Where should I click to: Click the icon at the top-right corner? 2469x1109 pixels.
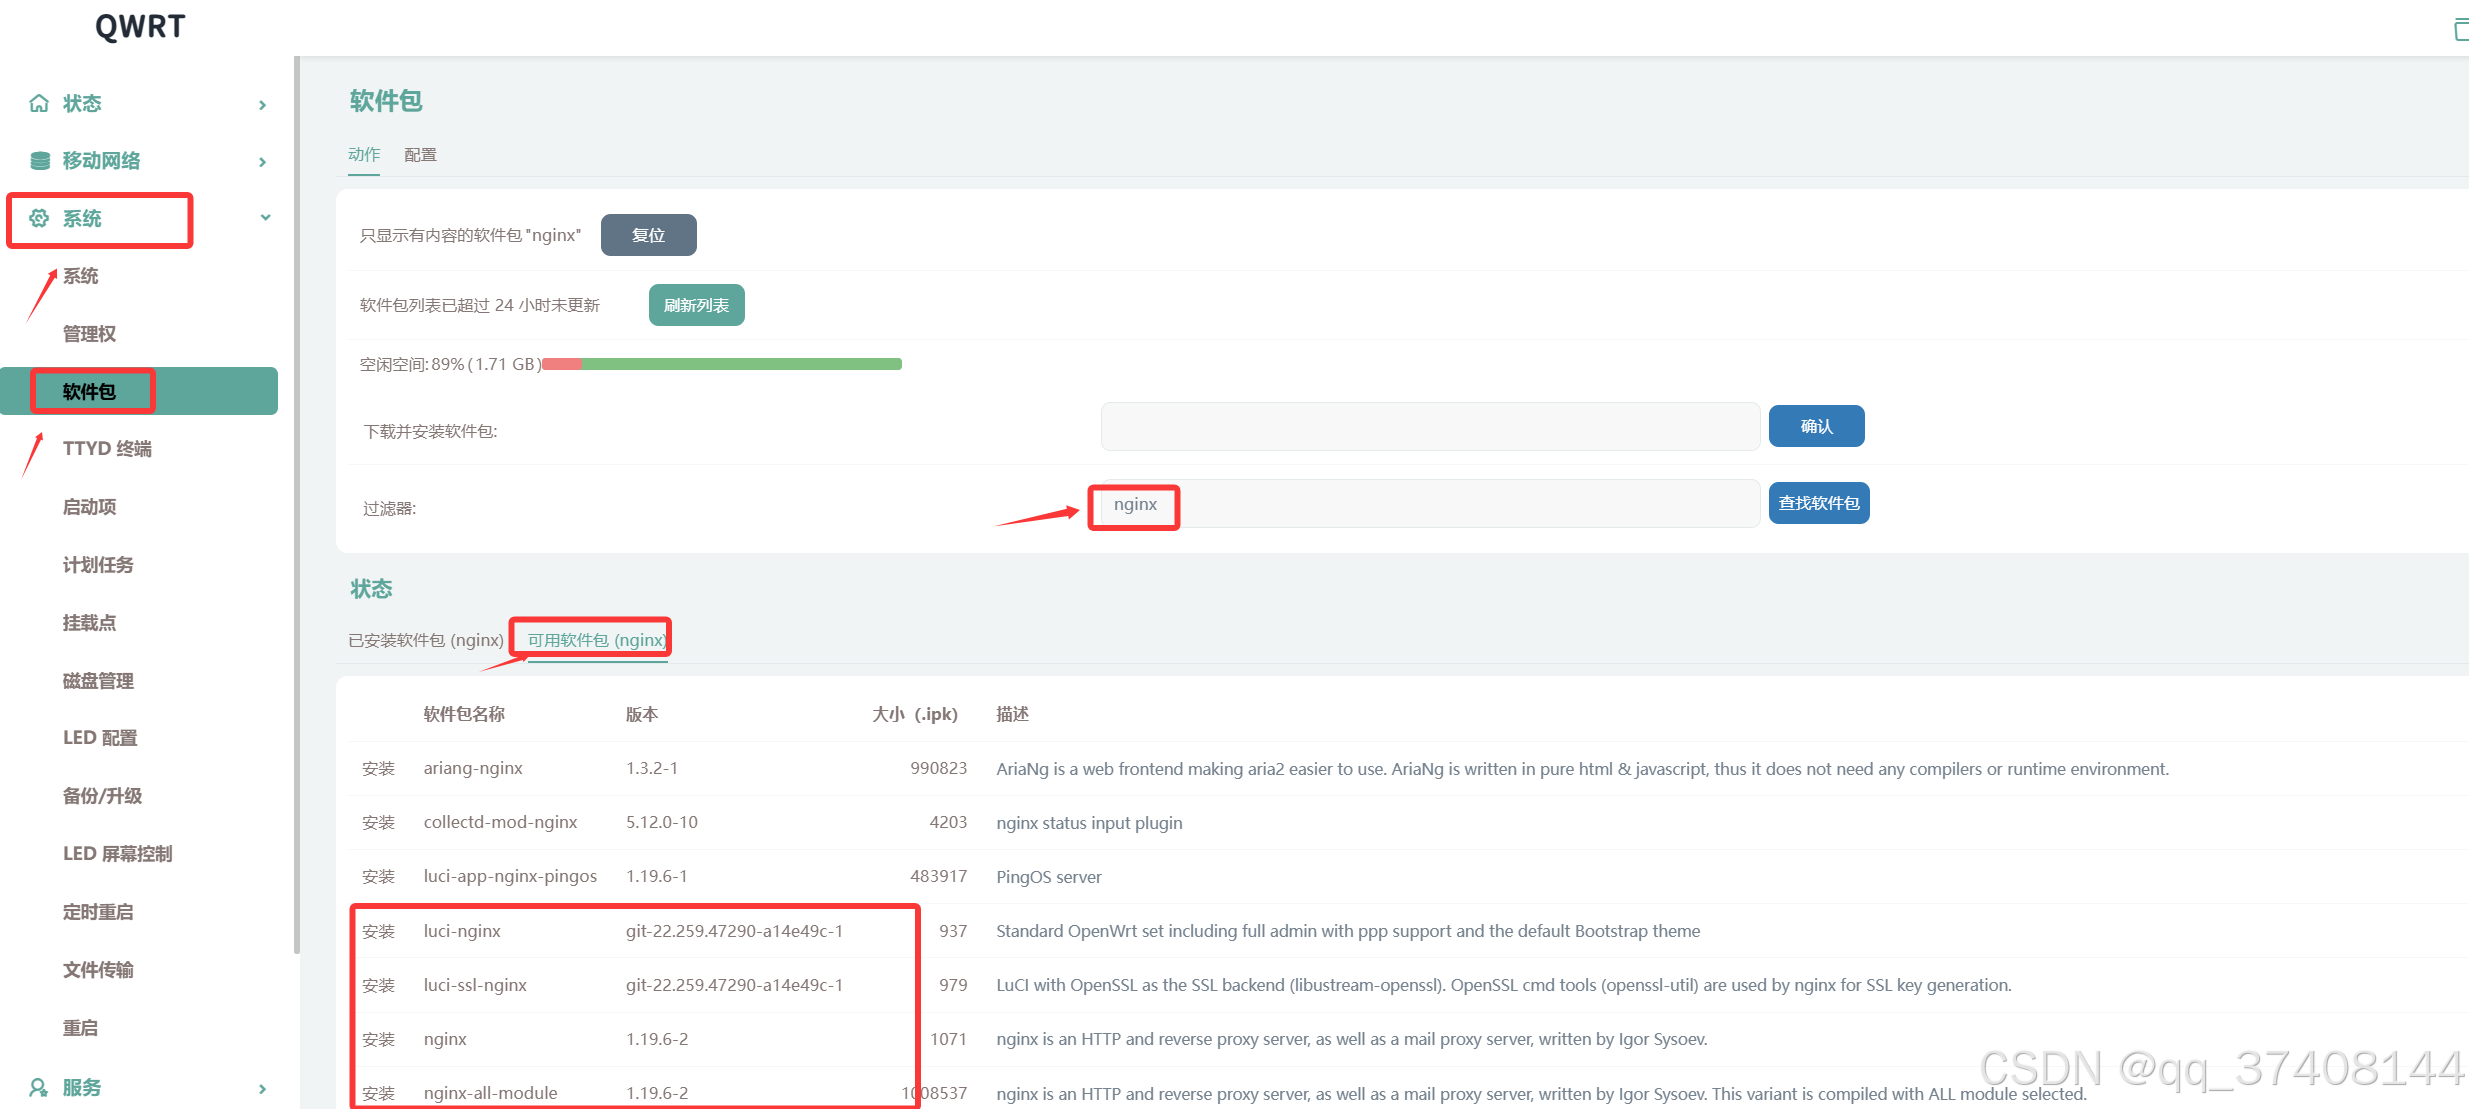pyautogui.click(x=2461, y=29)
